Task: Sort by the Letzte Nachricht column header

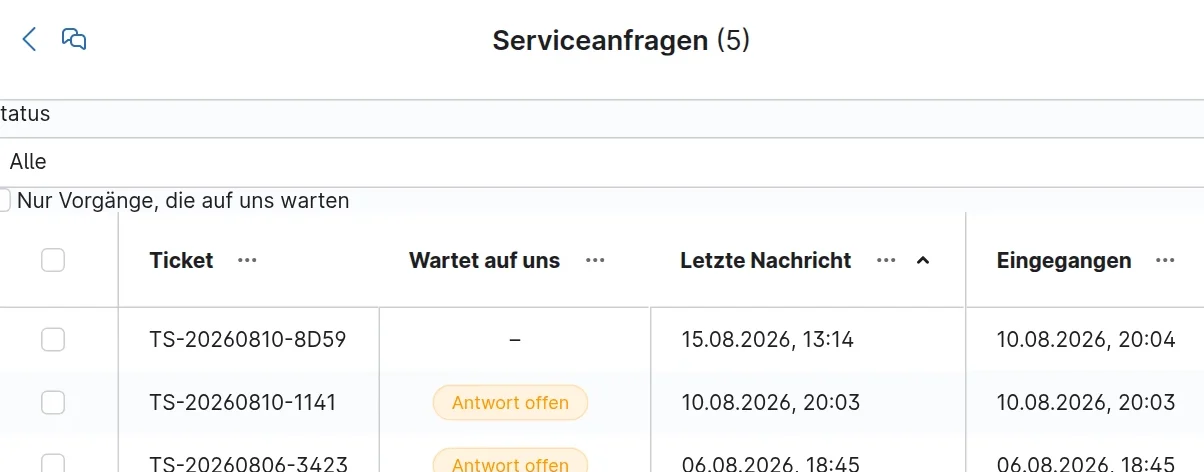Action: click(x=766, y=261)
